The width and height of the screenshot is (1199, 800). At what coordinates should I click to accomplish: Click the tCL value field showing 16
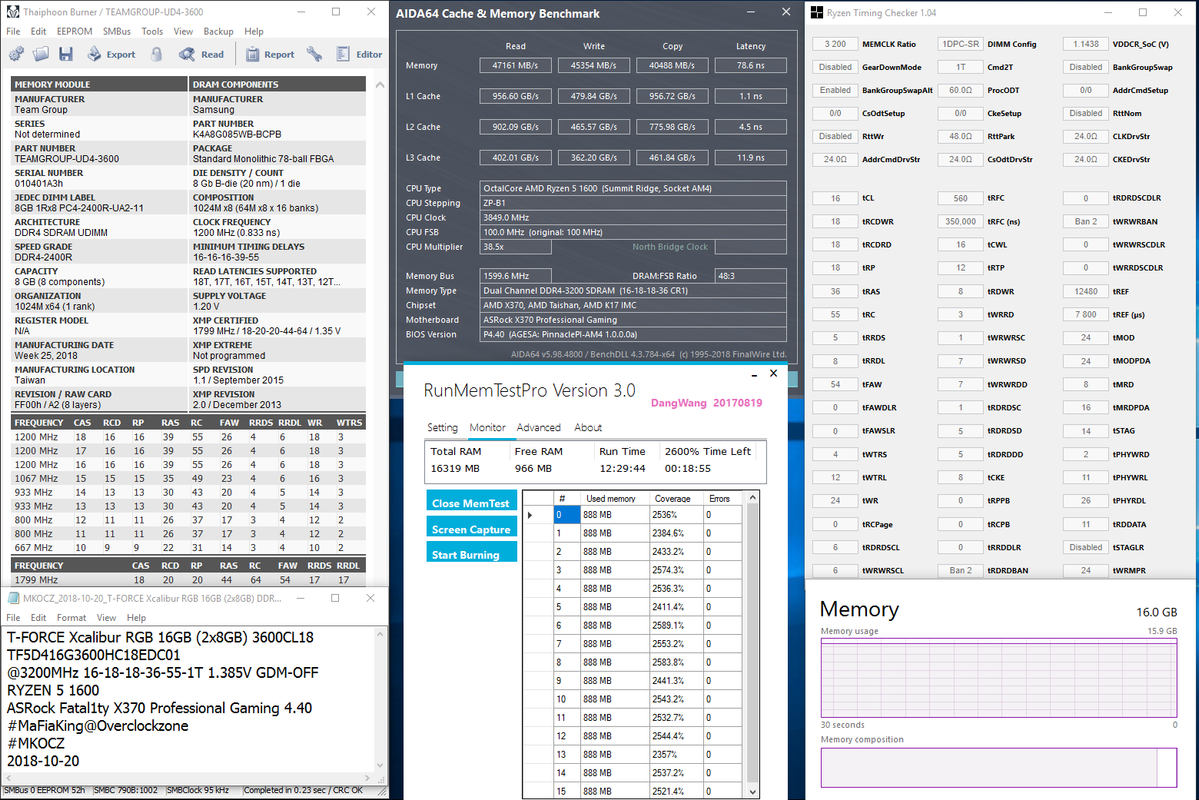pos(835,198)
